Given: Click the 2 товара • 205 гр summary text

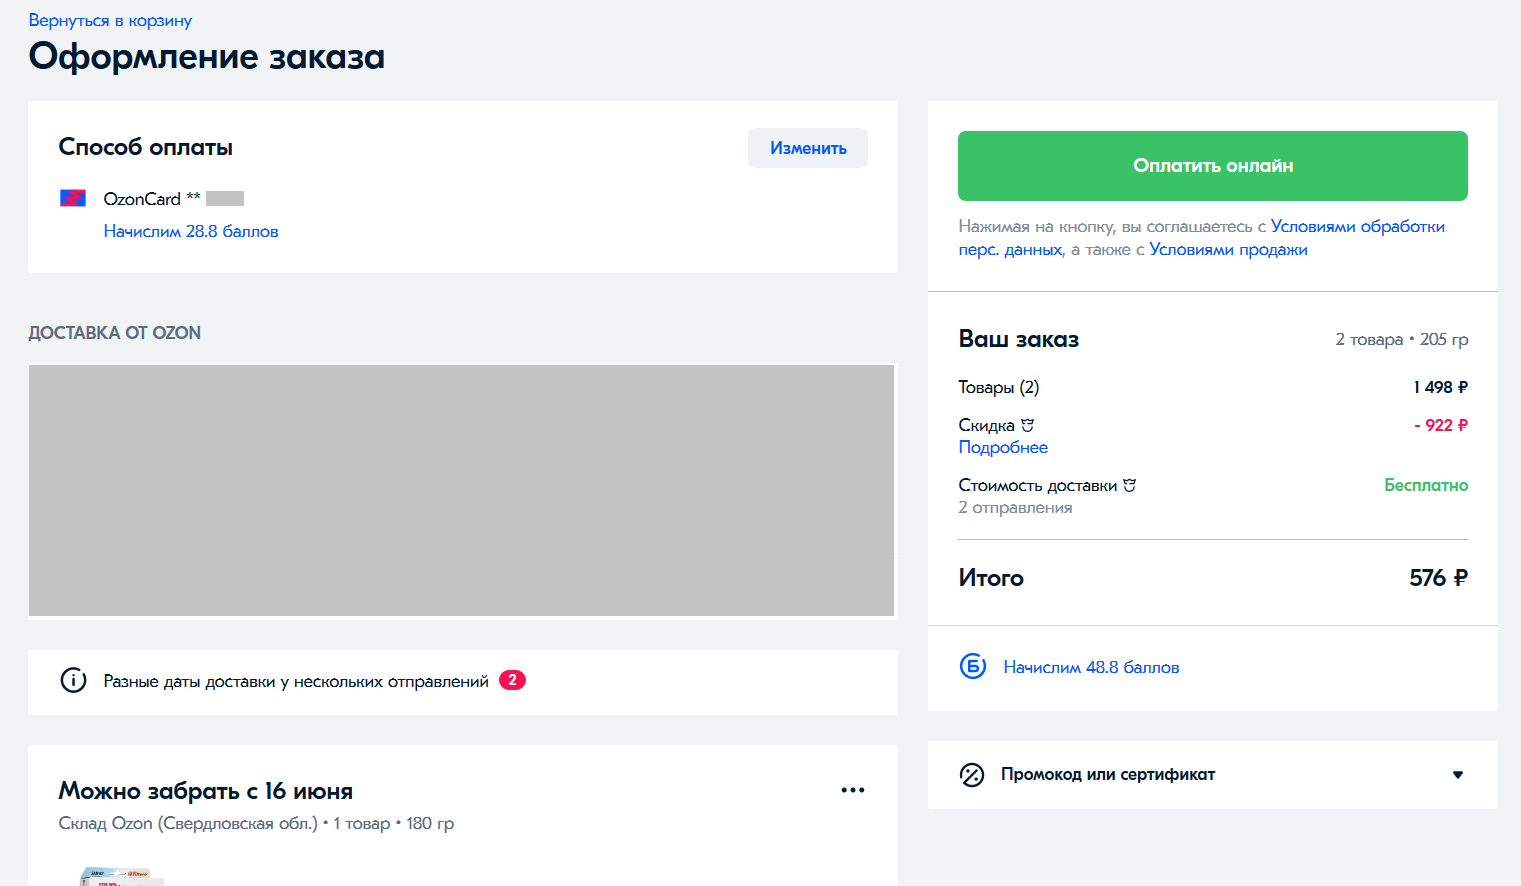Looking at the screenshot, I should point(1402,339).
